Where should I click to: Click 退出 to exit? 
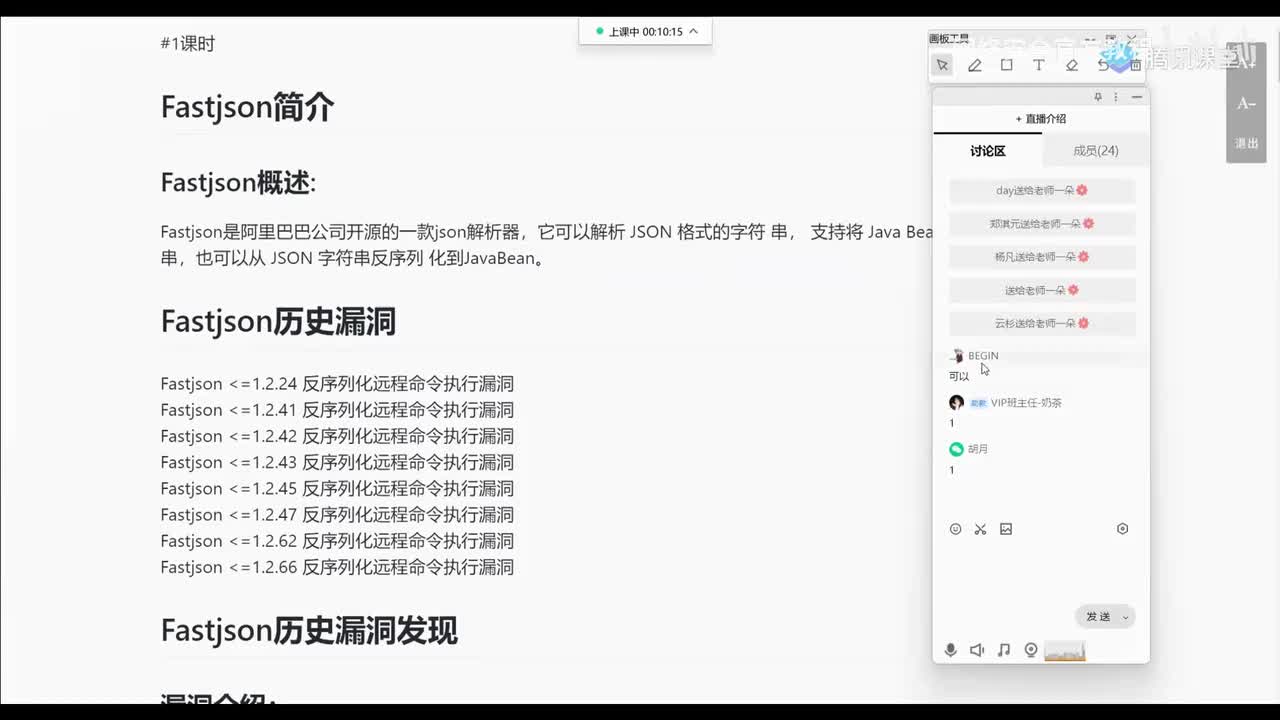(x=1246, y=144)
